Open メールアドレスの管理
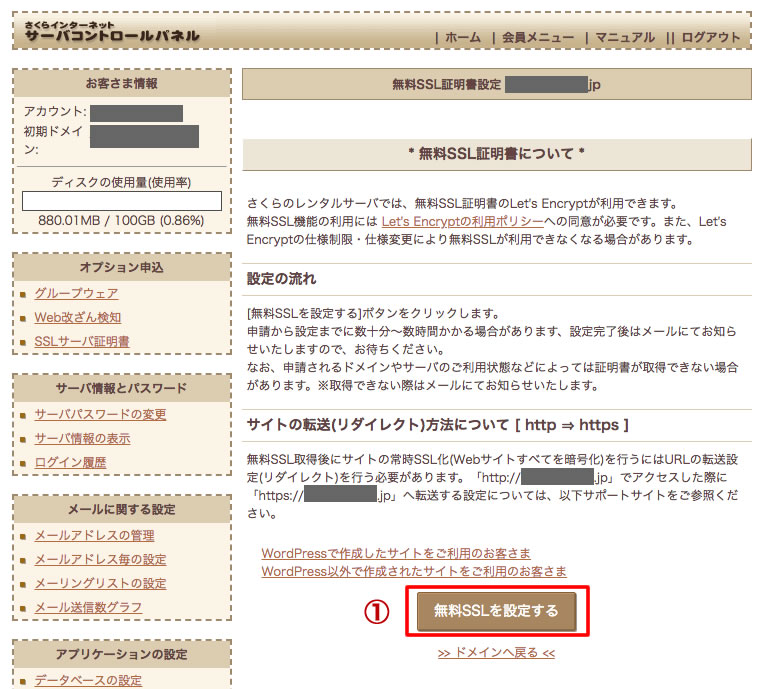This screenshot has height=689, width=784. pyautogui.click(x=94, y=535)
